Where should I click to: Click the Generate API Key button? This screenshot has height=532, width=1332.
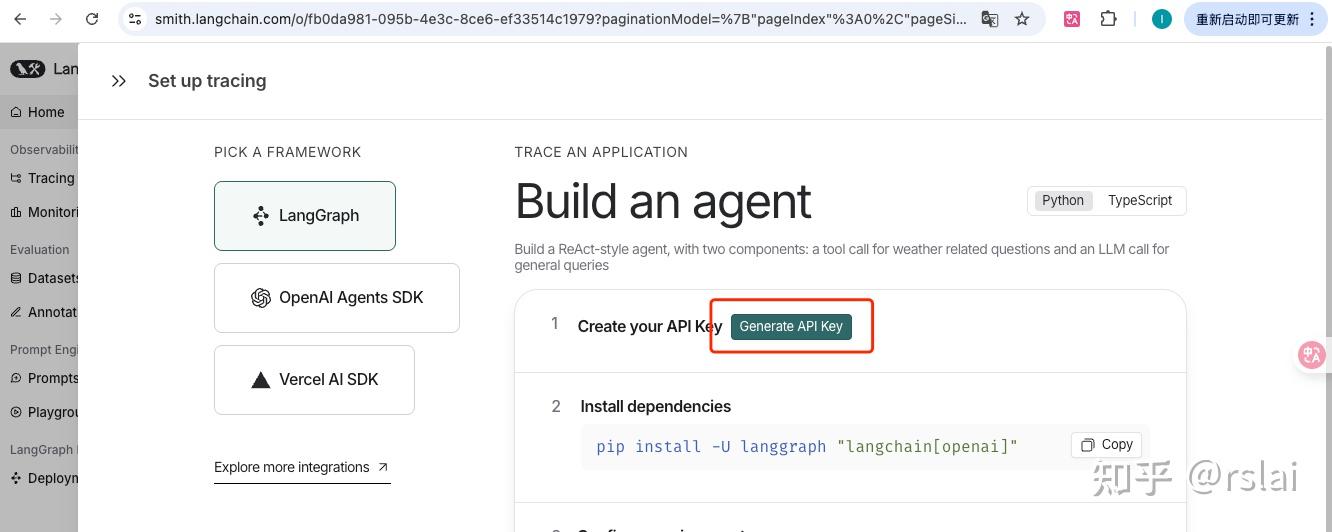point(791,326)
